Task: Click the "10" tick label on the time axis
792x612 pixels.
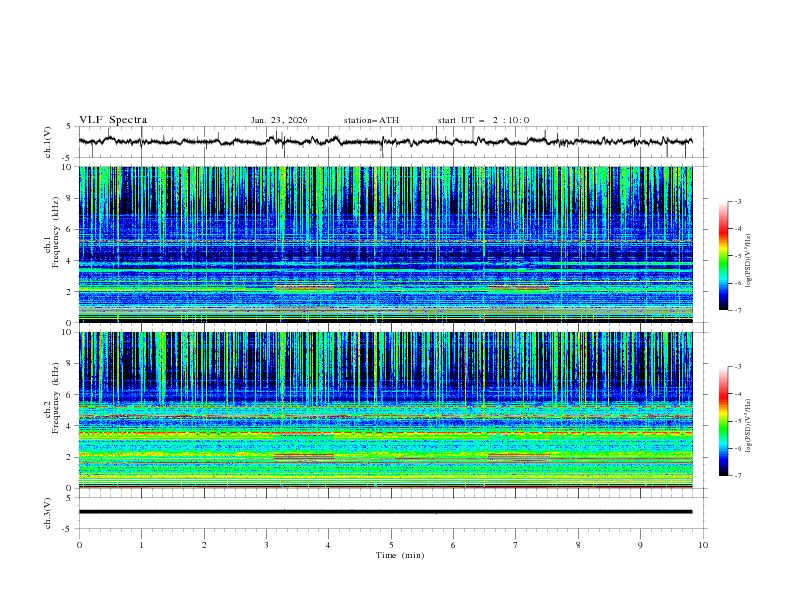Action: click(x=703, y=545)
